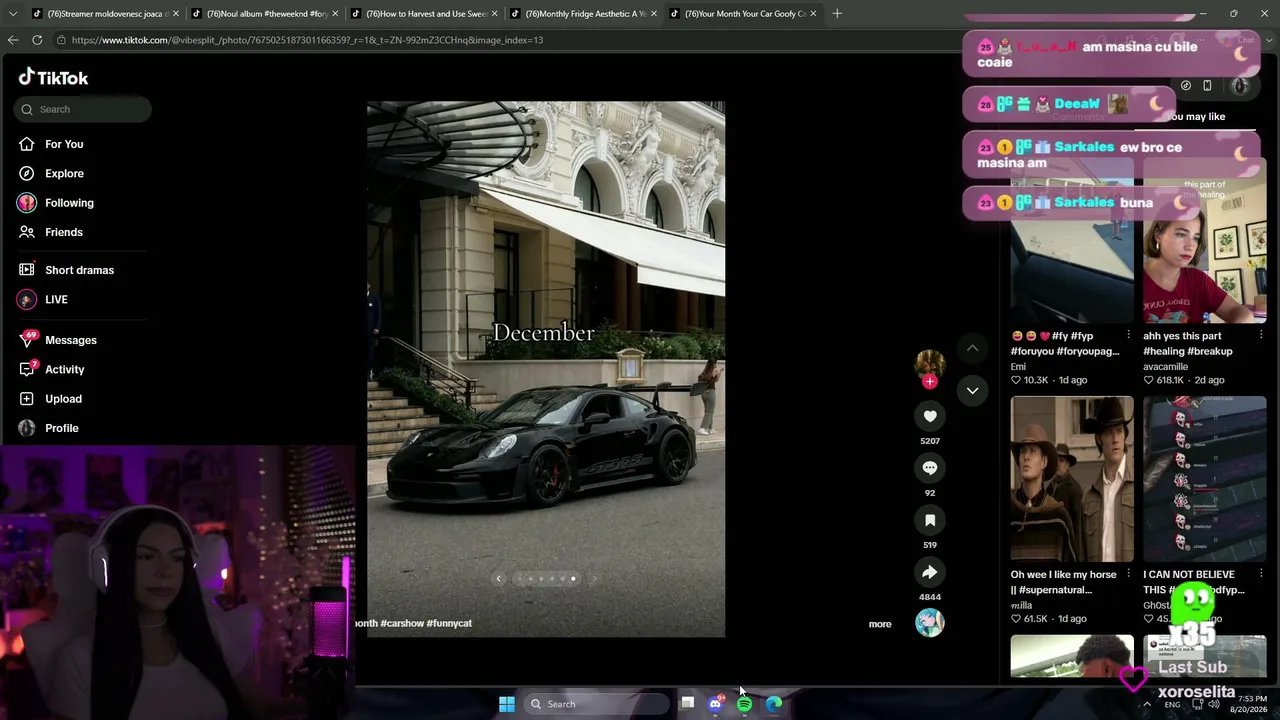1280x720 pixels.
Task: Click the ENG language indicator
Action: coord(1172,704)
